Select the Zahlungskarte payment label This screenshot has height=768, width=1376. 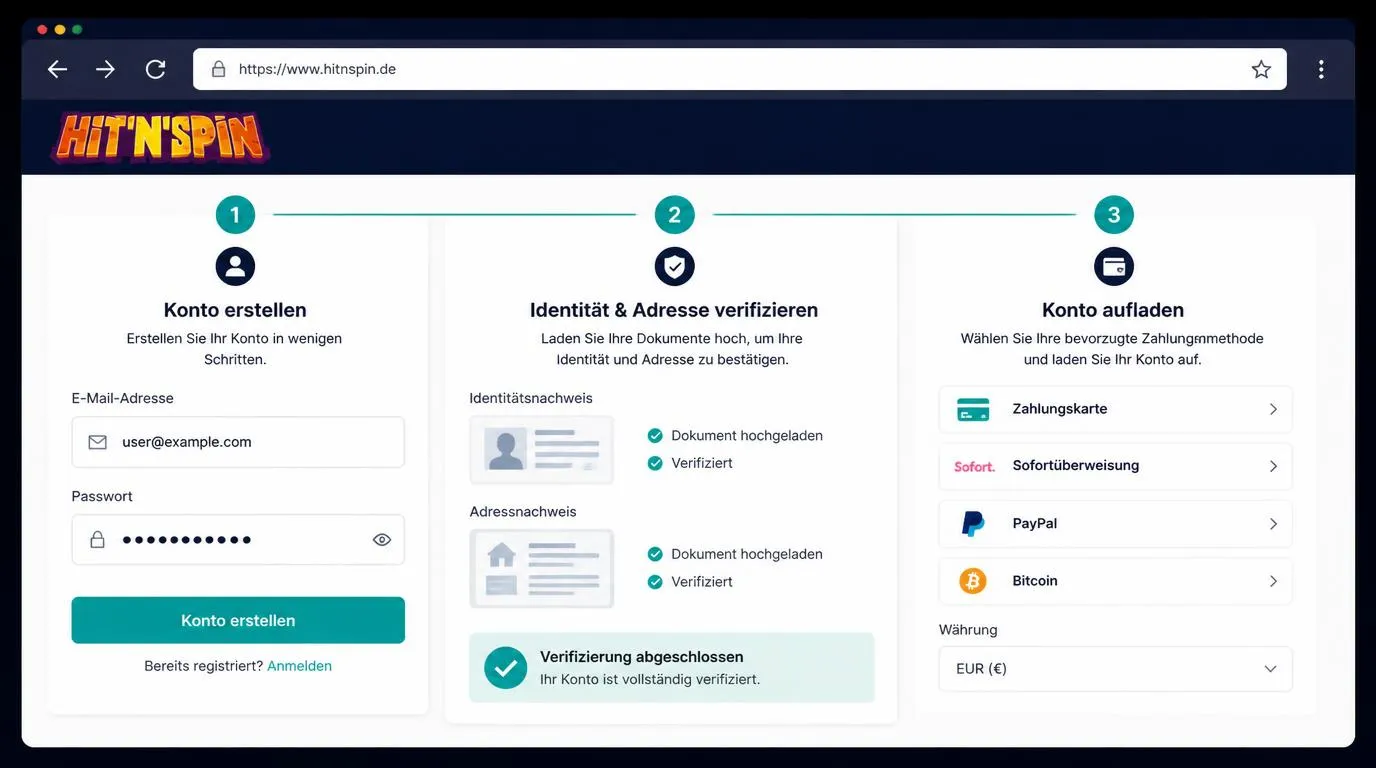point(1059,409)
